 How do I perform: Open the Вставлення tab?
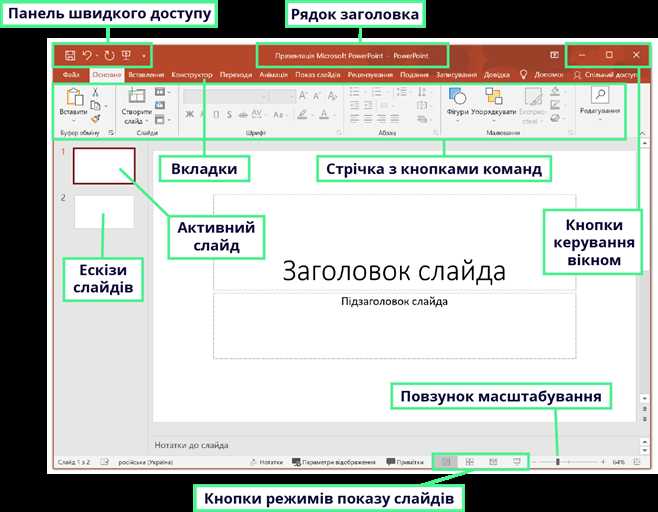(146, 75)
